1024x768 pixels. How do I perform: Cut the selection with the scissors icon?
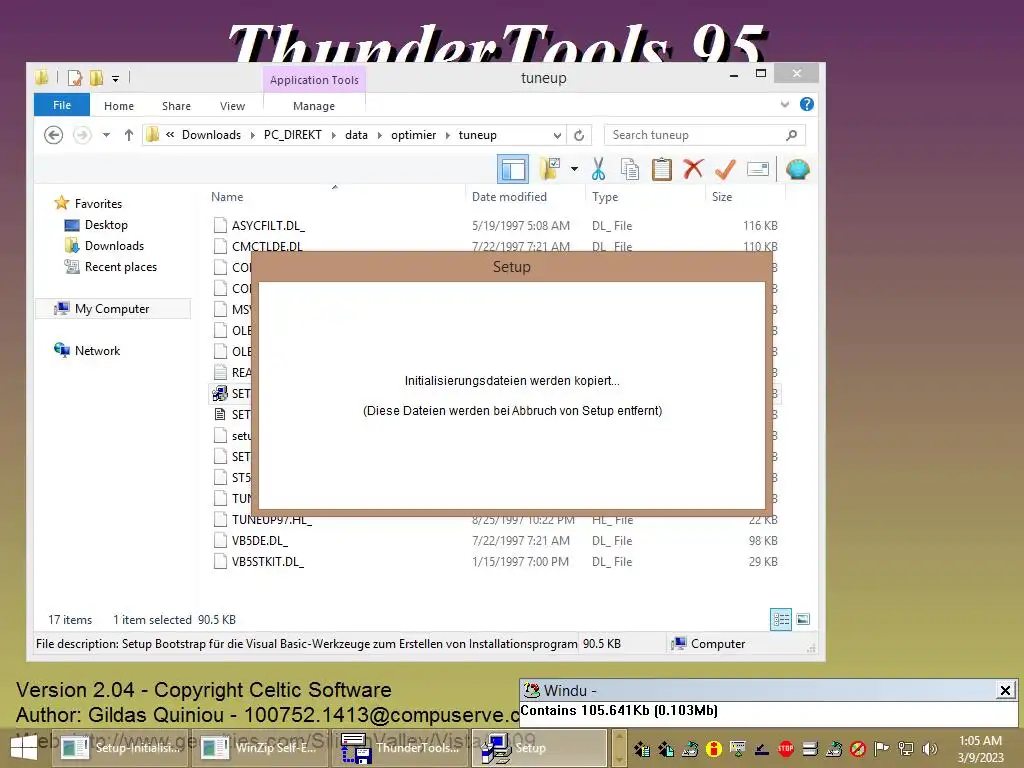pos(598,169)
